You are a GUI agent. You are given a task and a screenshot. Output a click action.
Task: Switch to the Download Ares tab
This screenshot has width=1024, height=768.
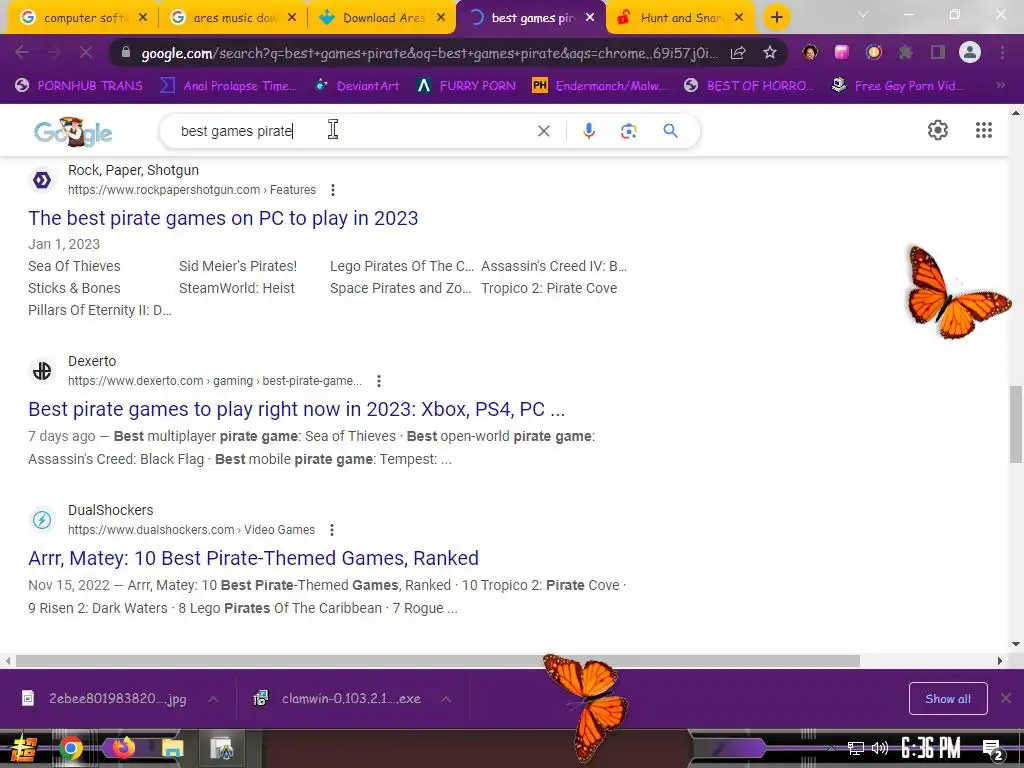click(x=381, y=18)
